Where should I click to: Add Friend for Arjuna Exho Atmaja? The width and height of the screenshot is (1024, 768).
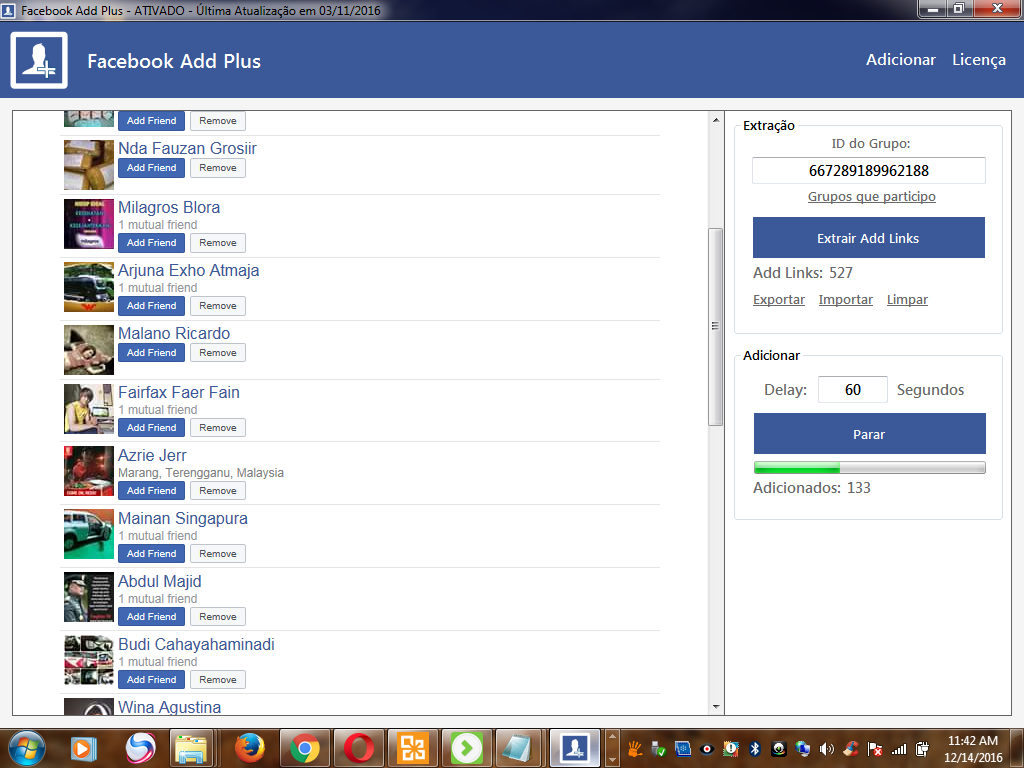tap(152, 306)
